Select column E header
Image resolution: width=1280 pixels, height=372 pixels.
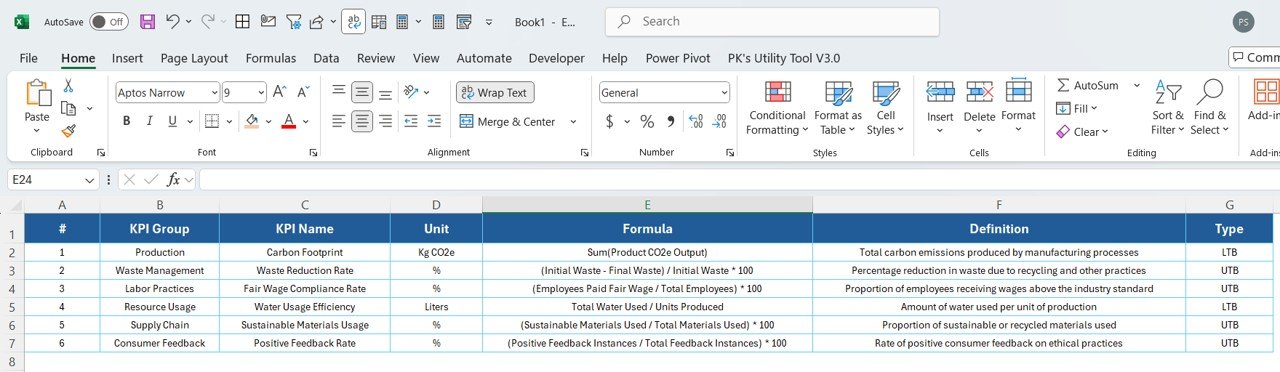point(647,204)
